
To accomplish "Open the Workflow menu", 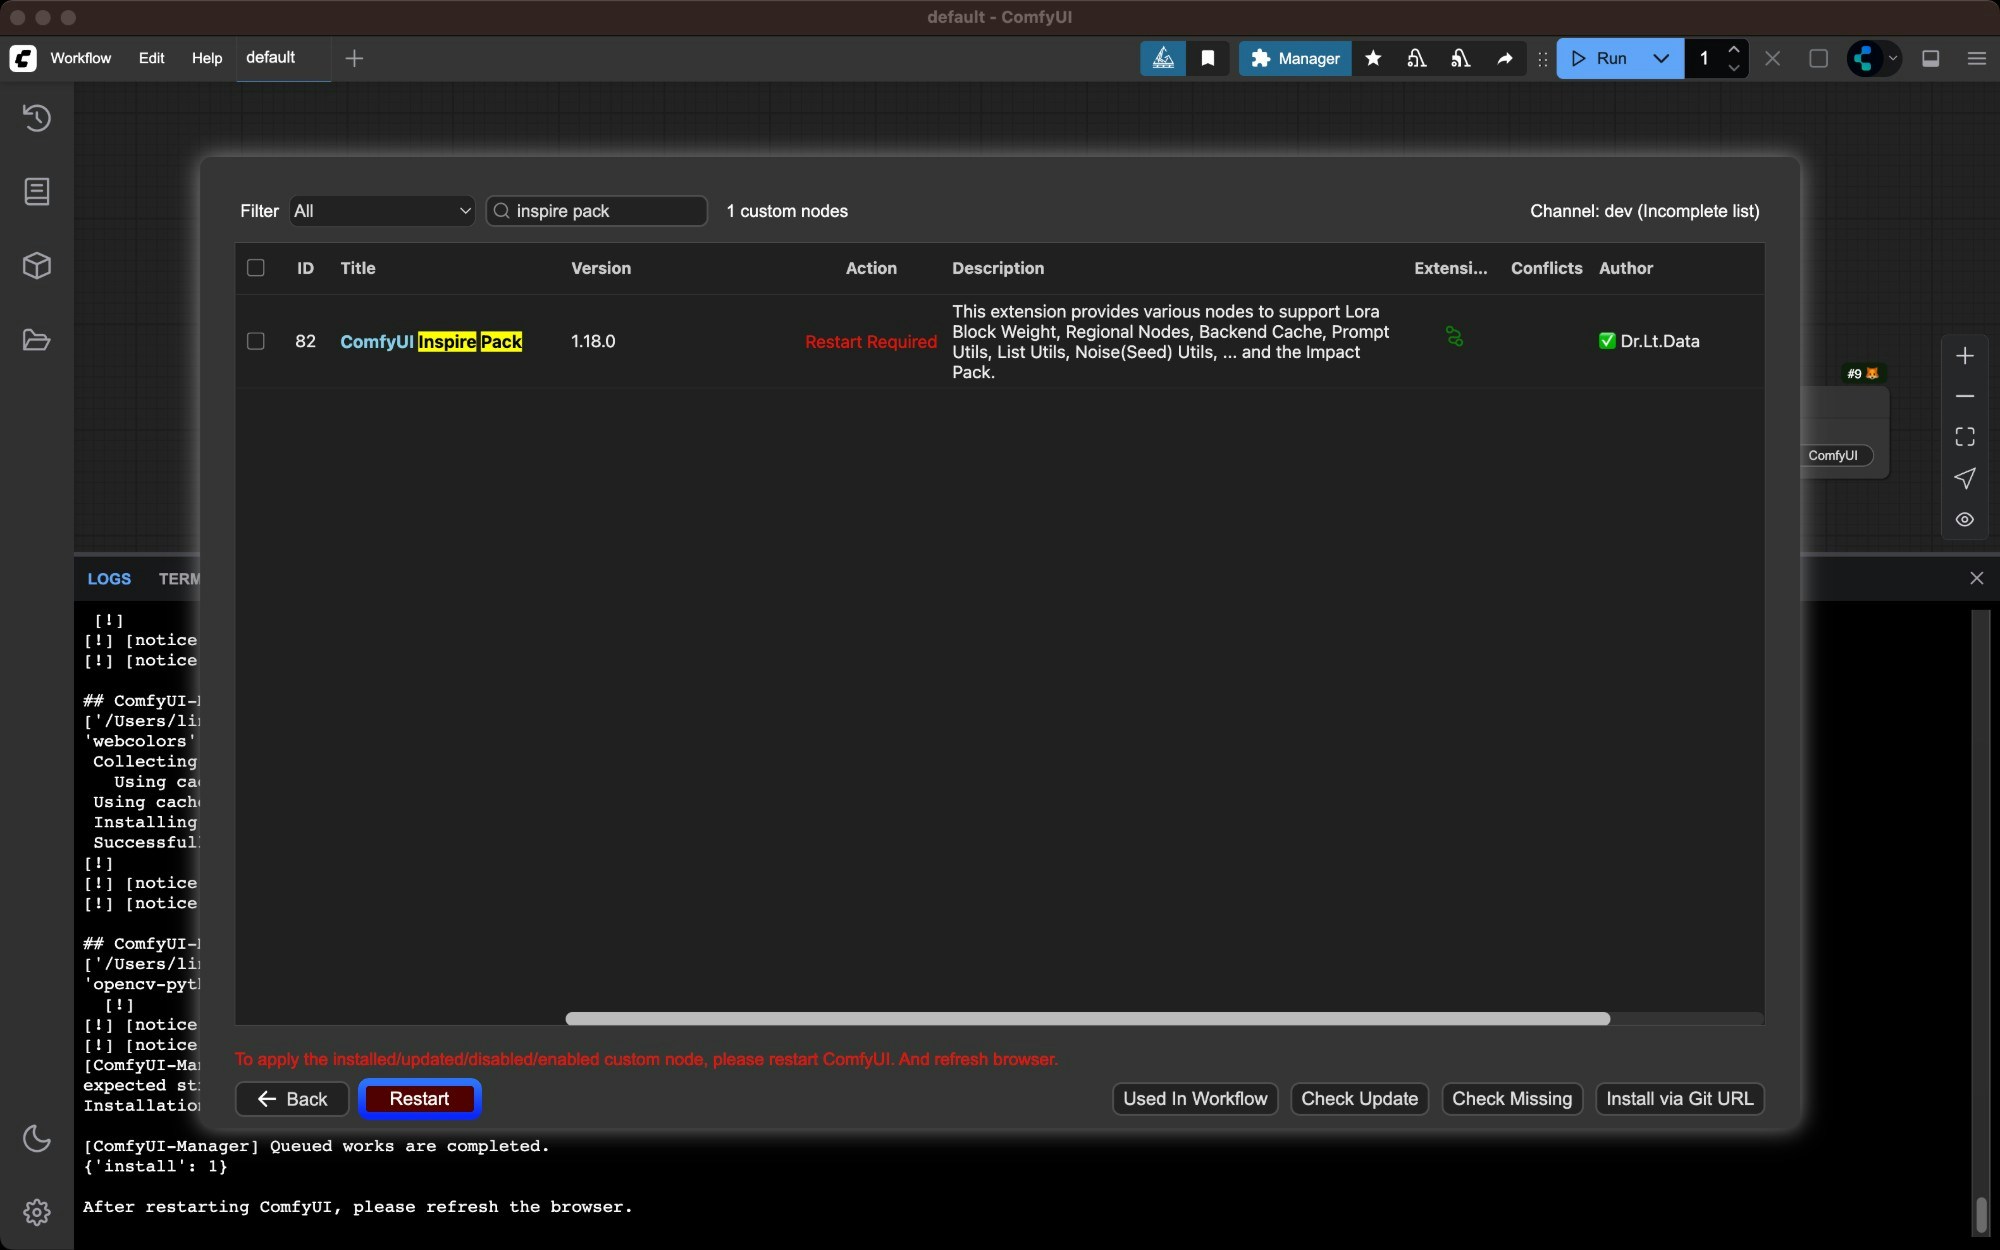I will click(81, 58).
